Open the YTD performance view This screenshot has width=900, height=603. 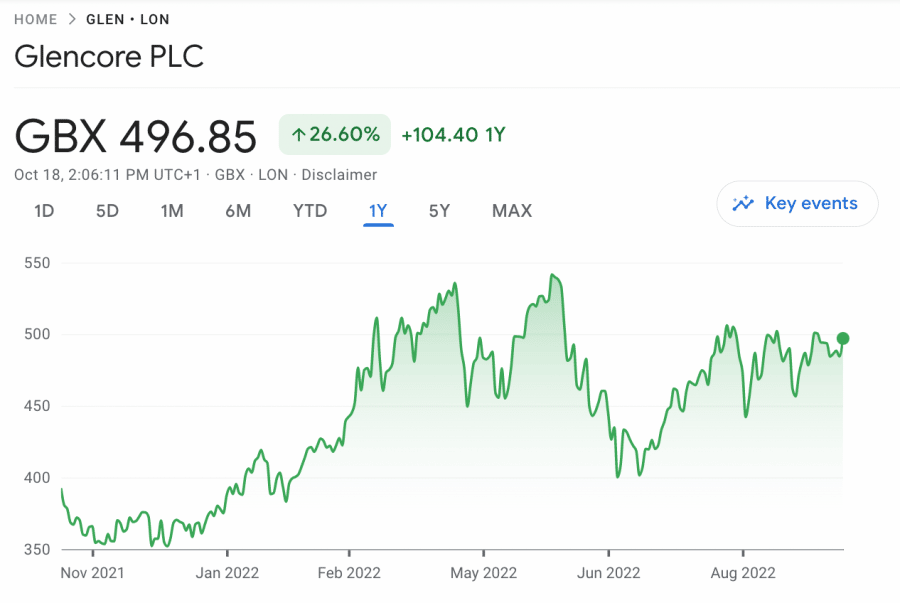310,211
